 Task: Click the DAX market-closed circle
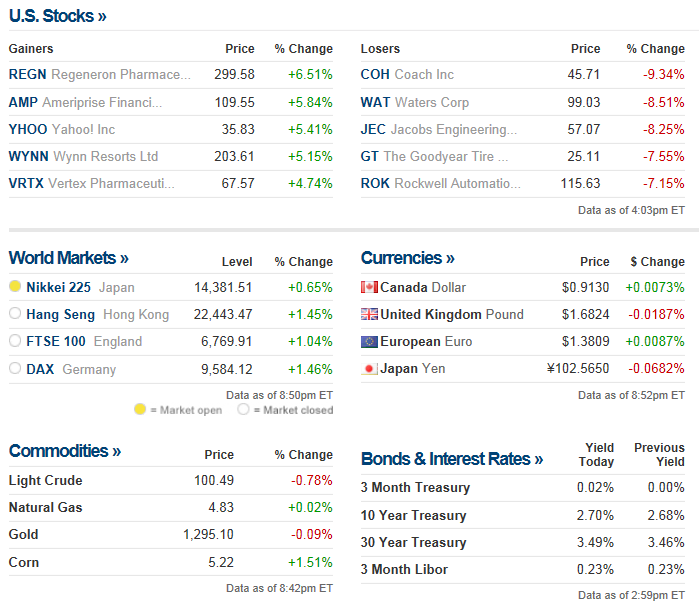tap(15, 369)
